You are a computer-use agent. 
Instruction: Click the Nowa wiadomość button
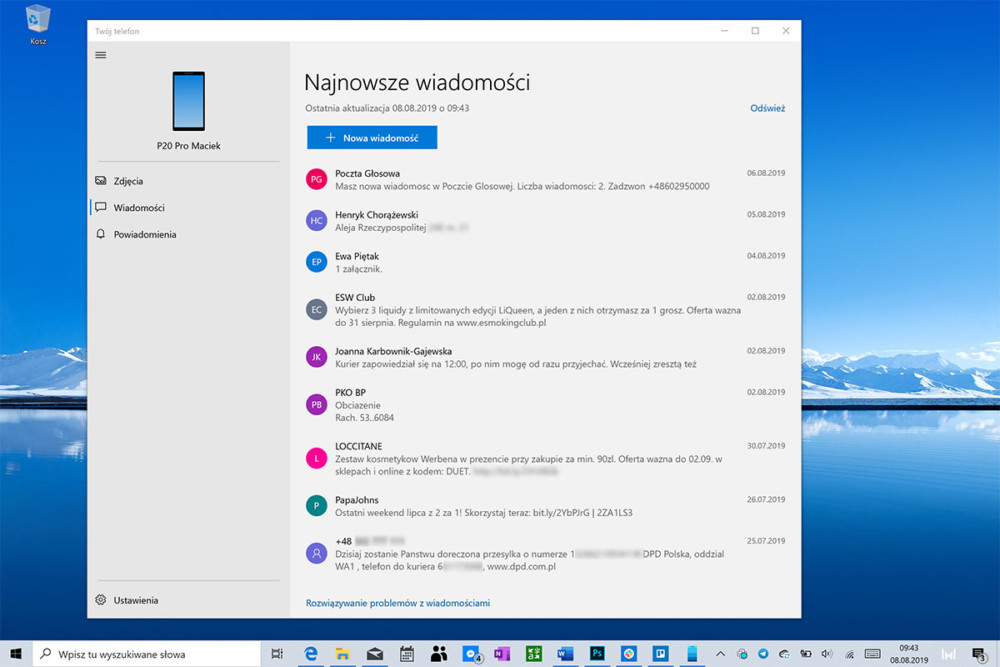pos(372,138)
